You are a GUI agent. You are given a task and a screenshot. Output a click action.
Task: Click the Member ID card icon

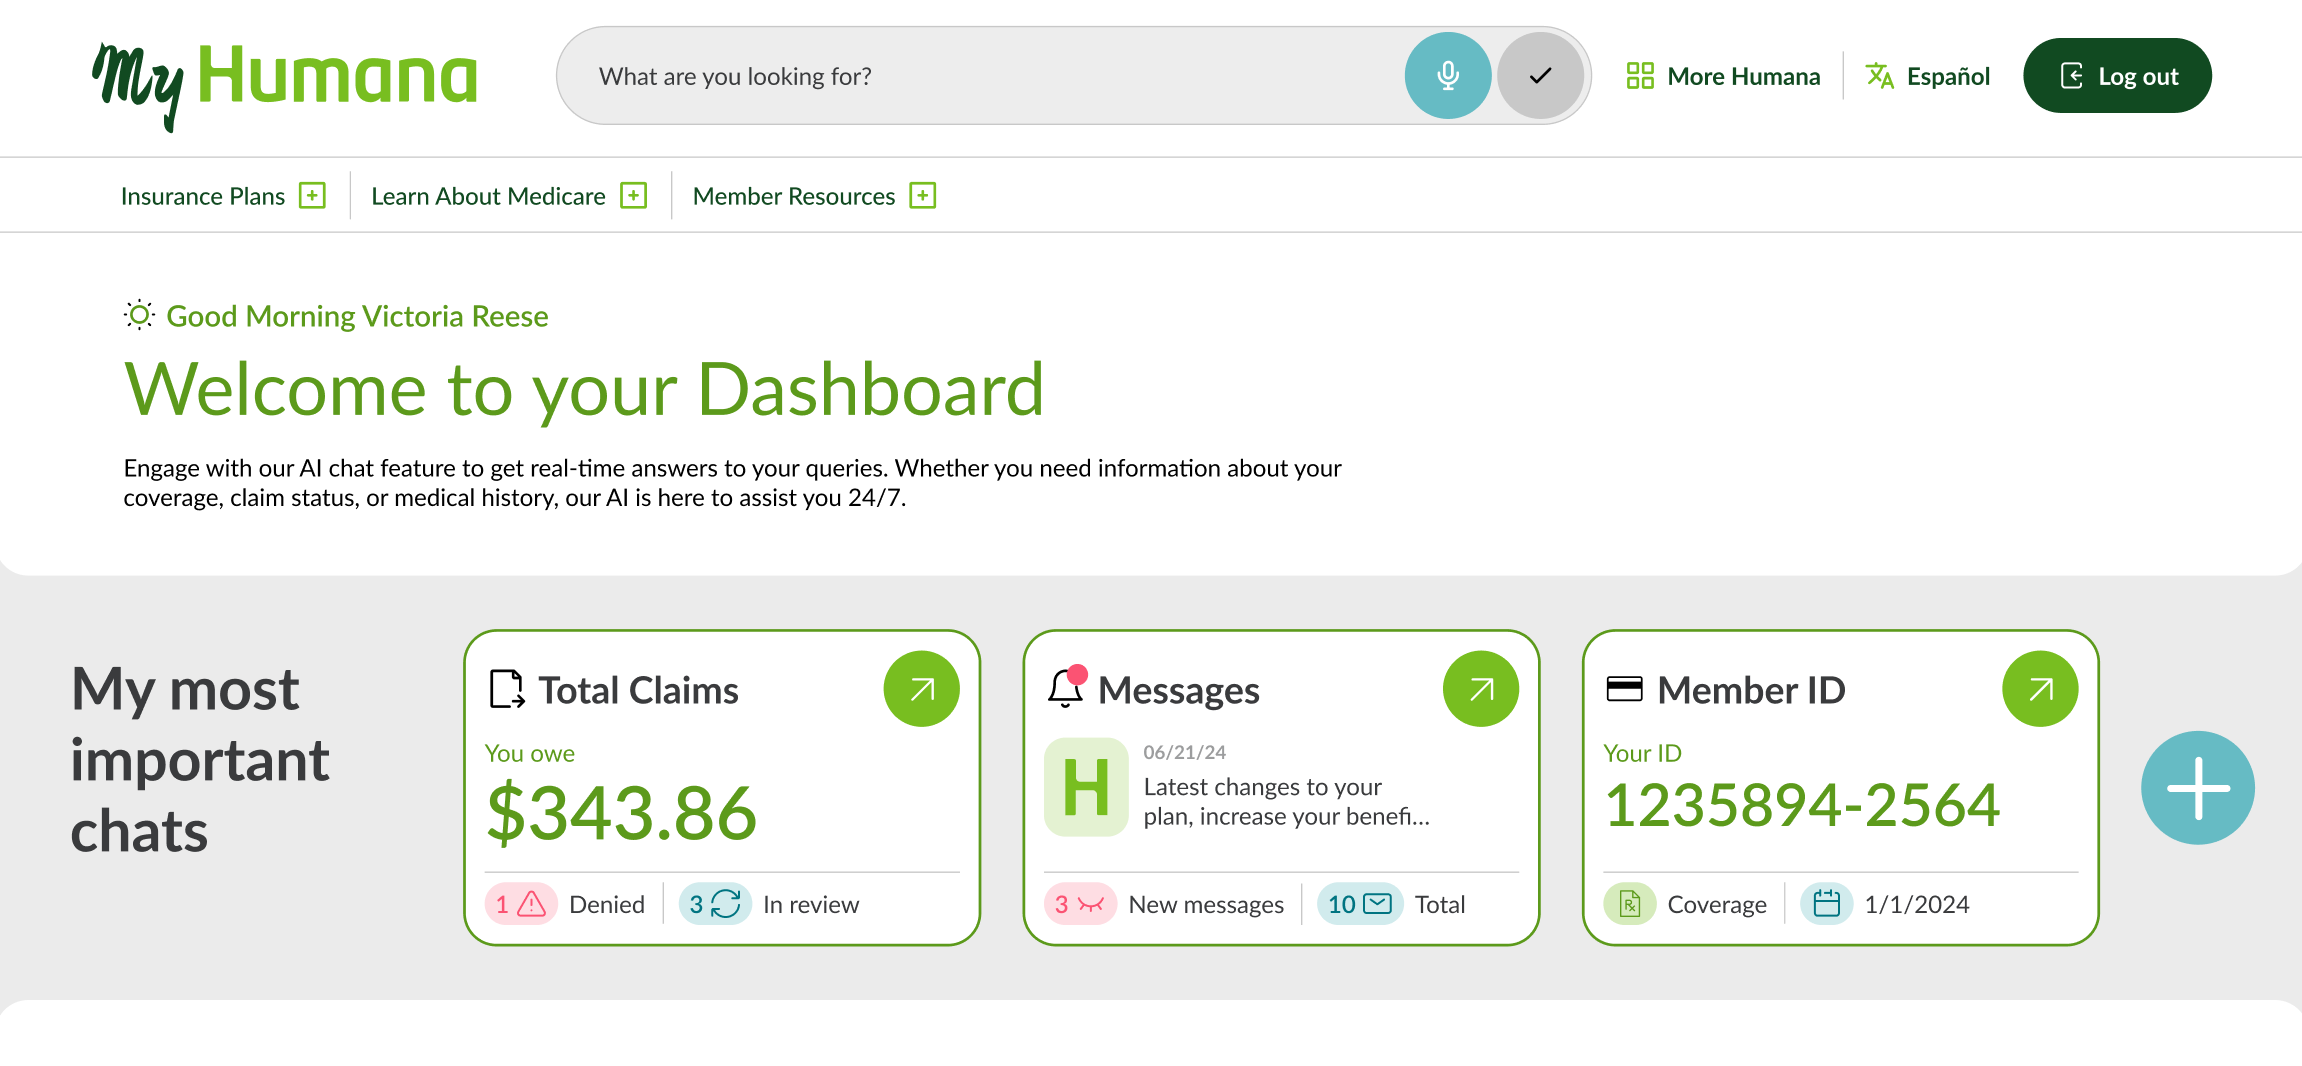(x=1624, y=689)
